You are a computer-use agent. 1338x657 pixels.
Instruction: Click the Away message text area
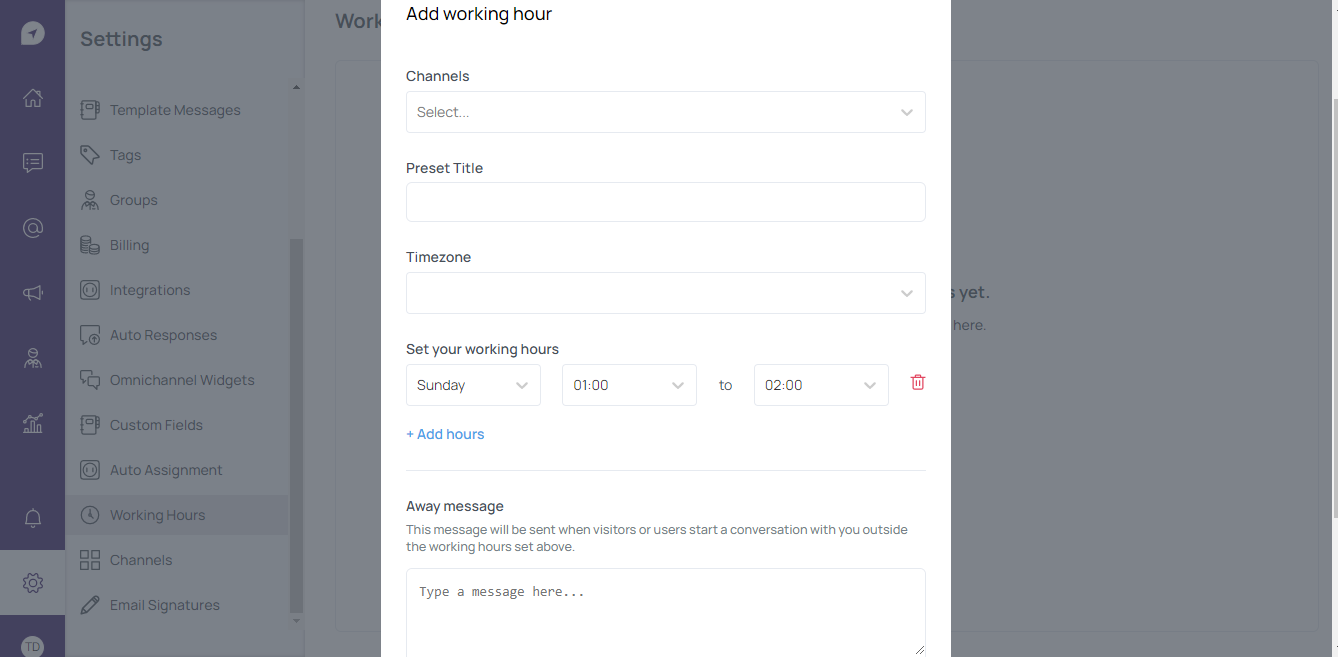(x=665, y=612)
